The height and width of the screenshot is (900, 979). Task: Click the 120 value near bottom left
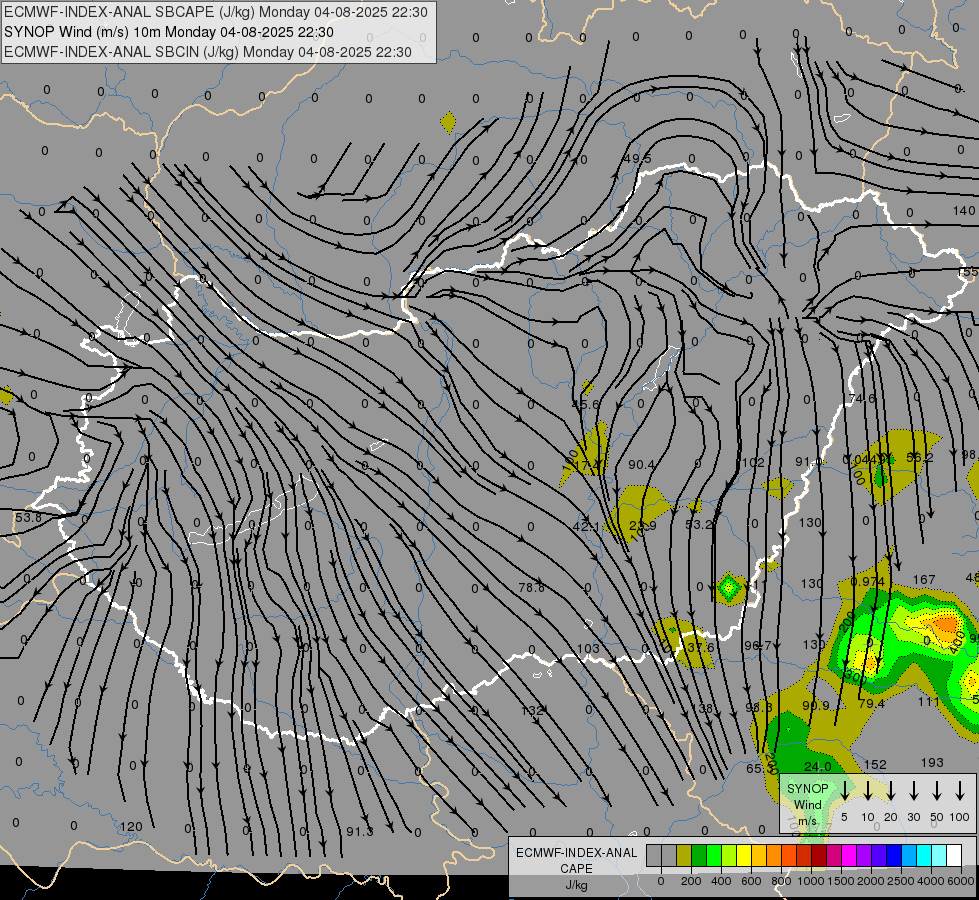click(131, 827)
